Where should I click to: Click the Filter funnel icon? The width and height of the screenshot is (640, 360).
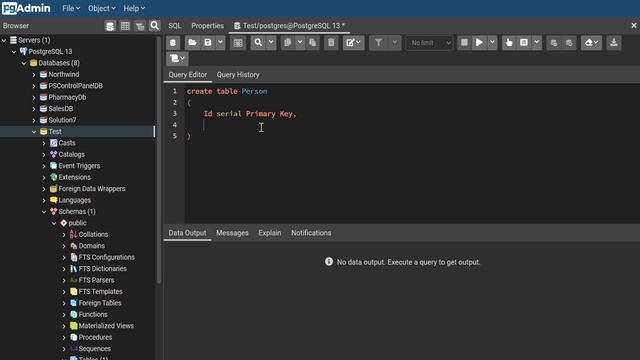378,42
